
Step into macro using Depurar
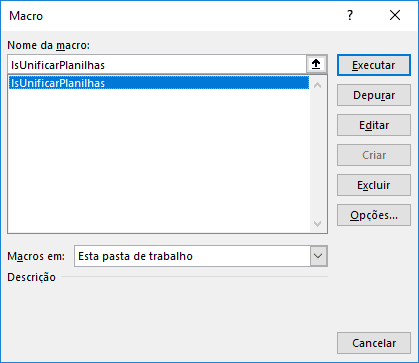click(374, 95)
